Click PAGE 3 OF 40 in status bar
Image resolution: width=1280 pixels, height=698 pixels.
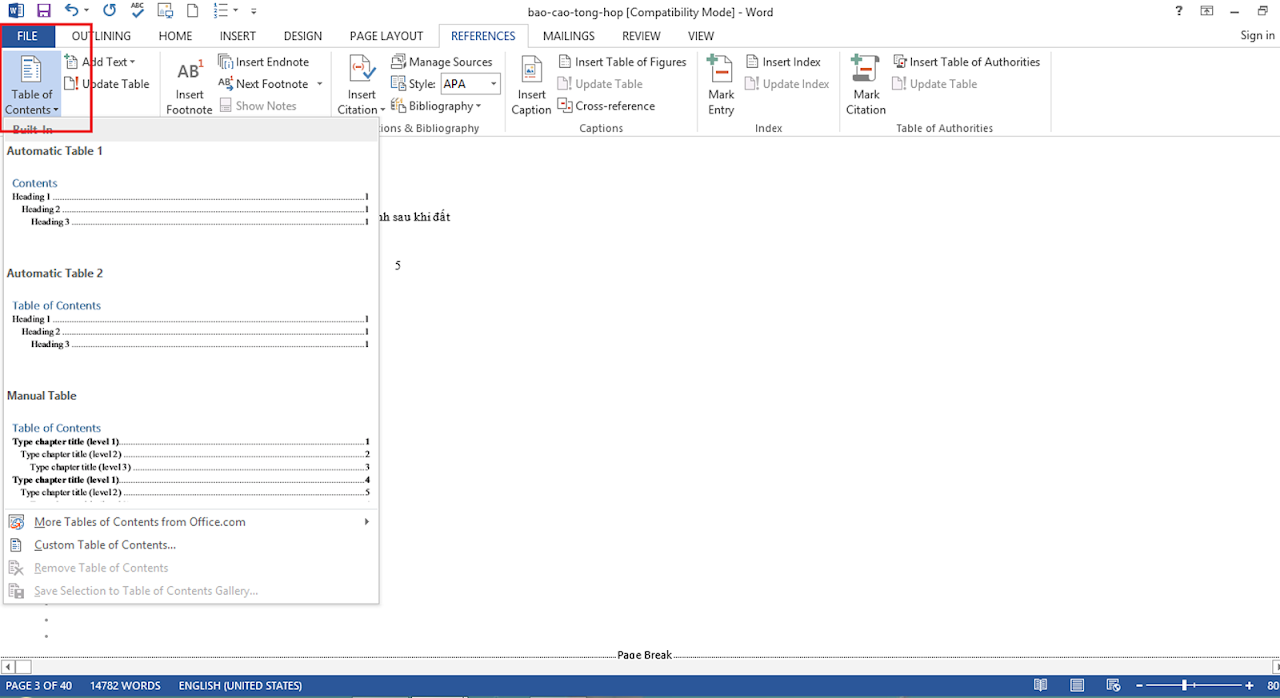(39, 686)
